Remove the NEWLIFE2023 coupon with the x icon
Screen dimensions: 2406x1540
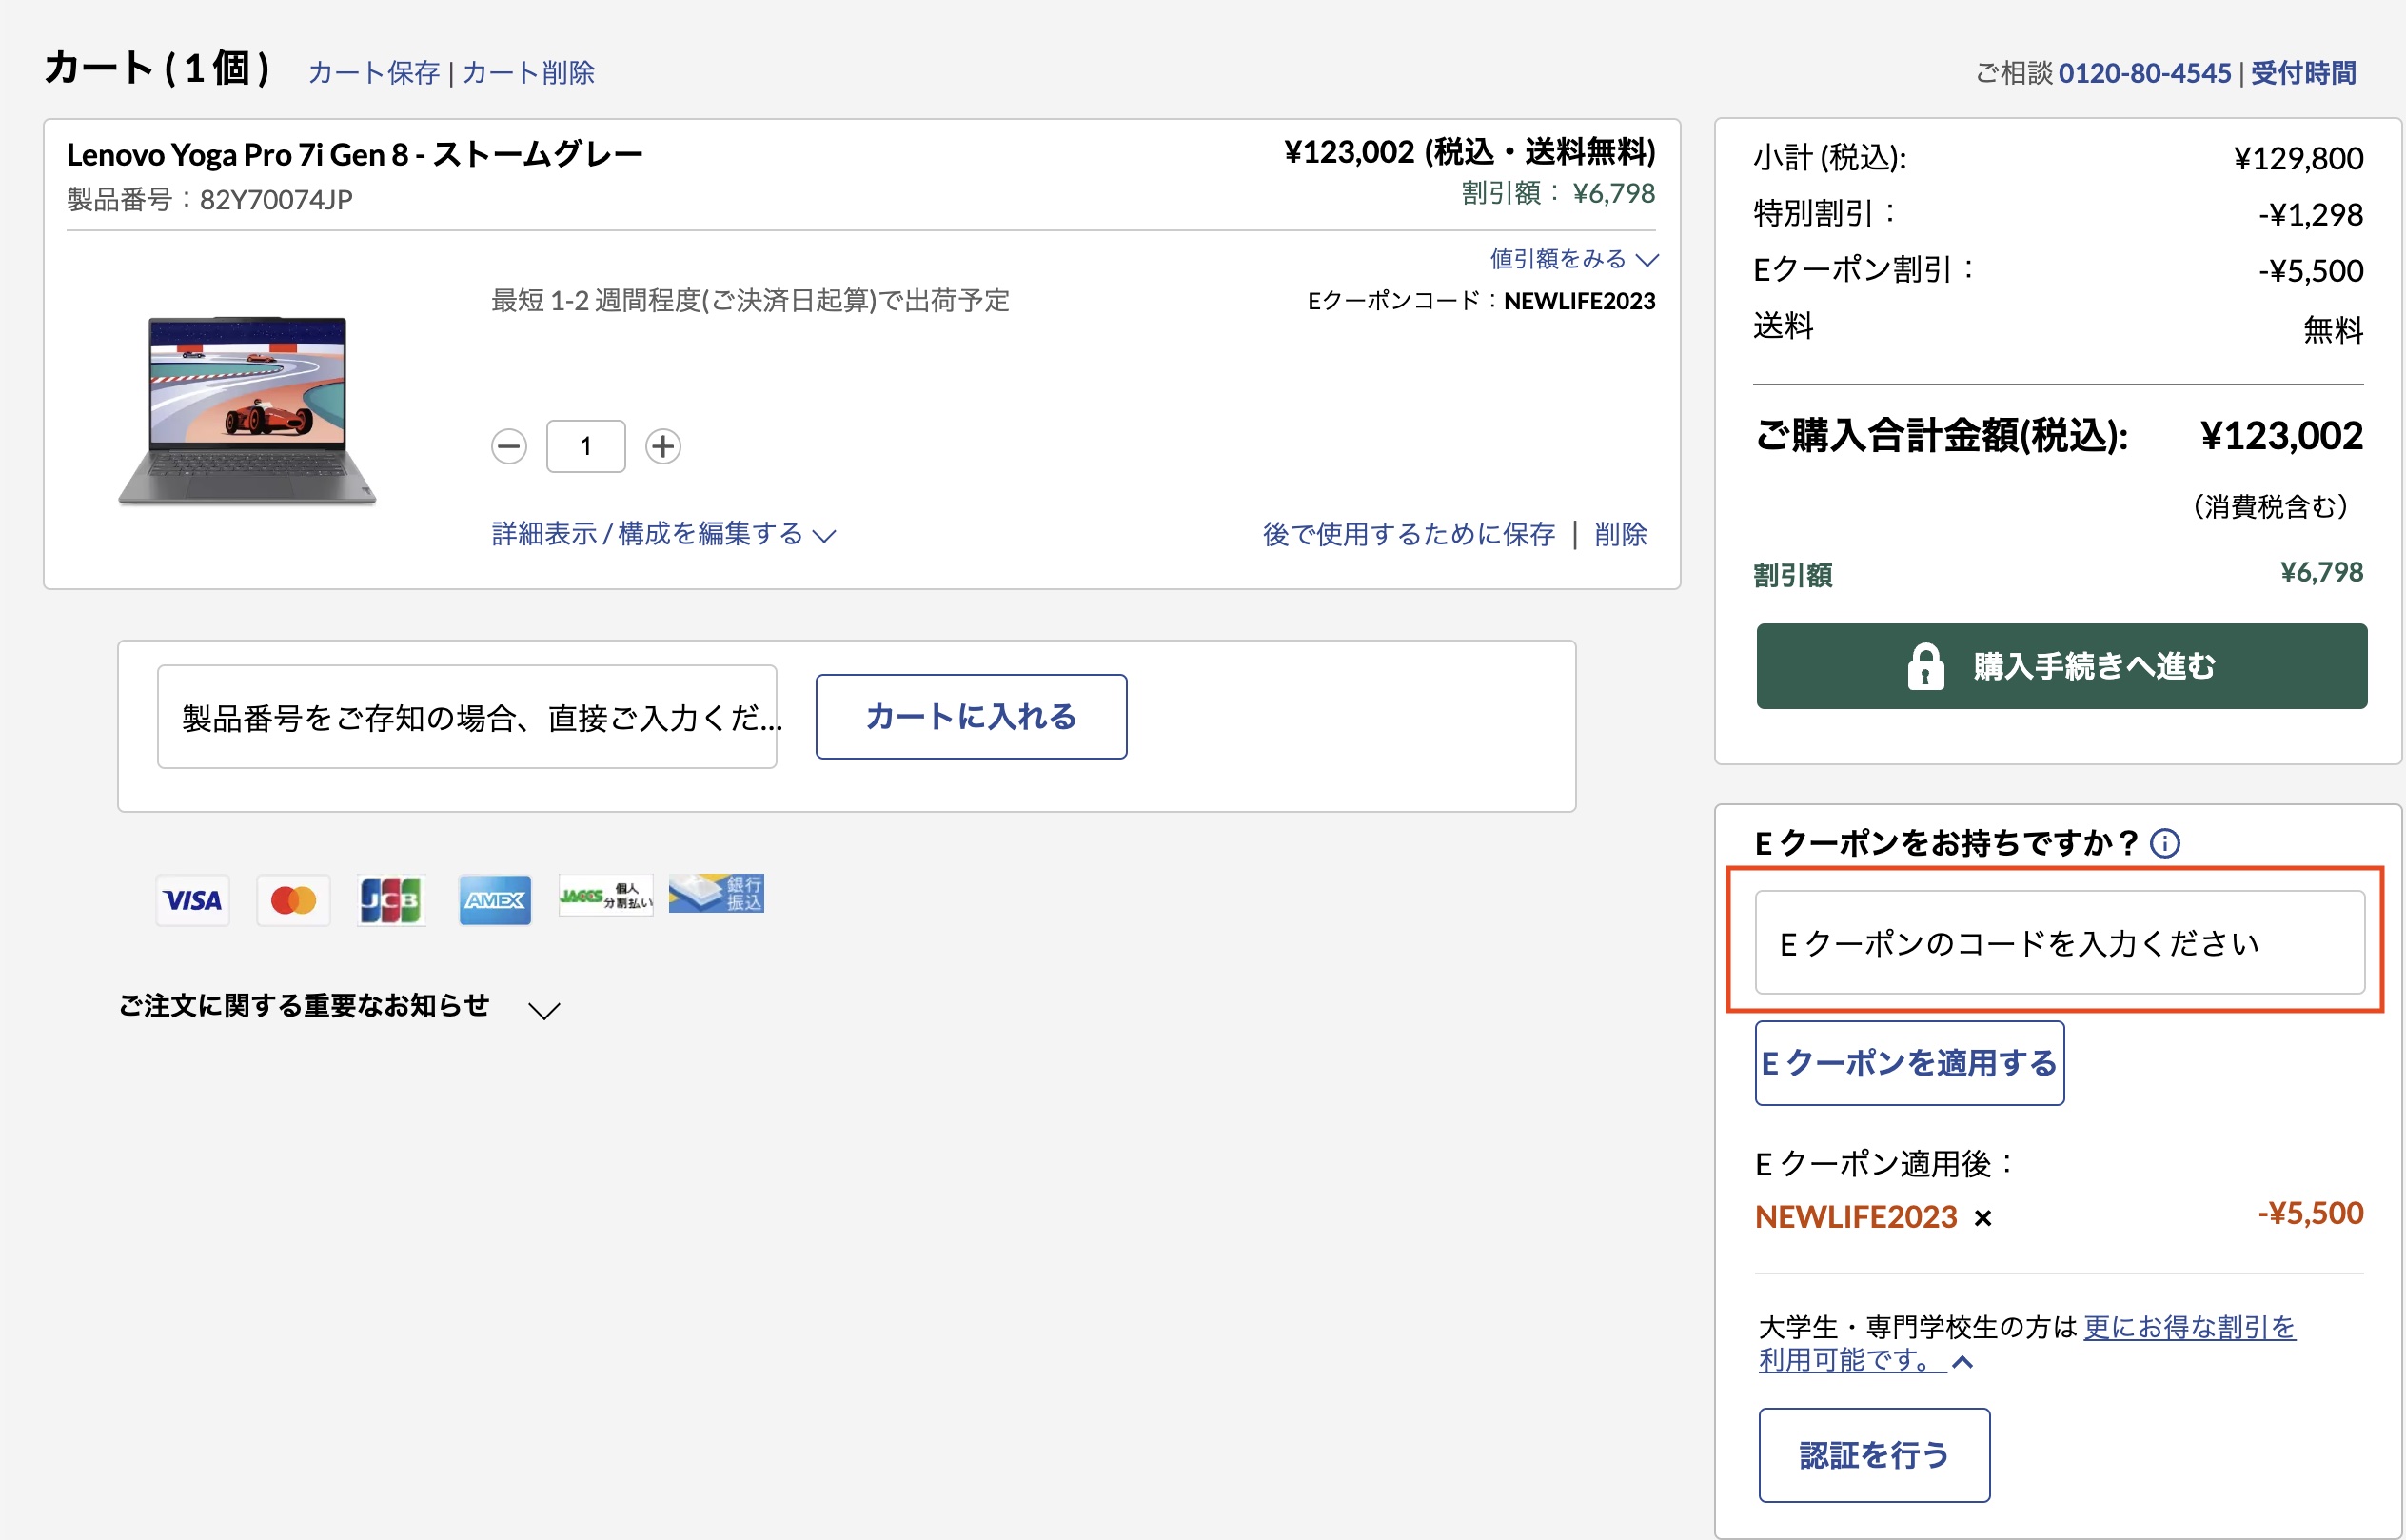coord(1983,1218)
